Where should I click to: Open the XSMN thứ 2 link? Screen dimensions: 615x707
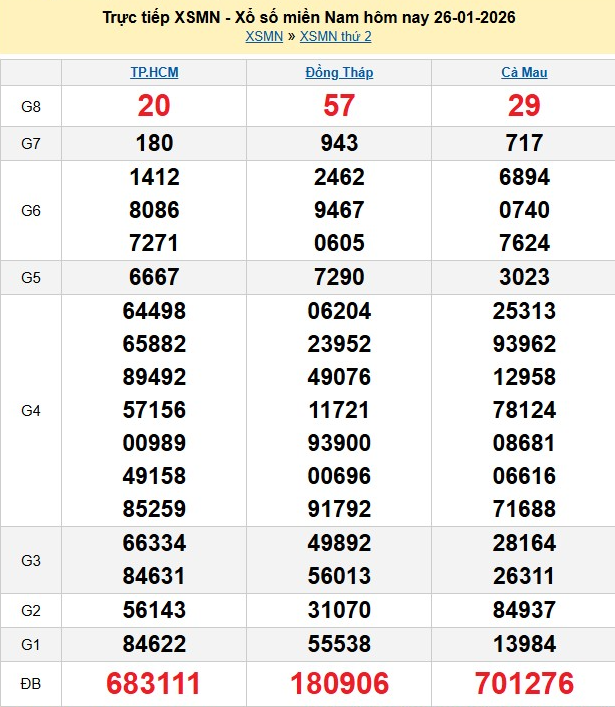click(x=335, y=37)
